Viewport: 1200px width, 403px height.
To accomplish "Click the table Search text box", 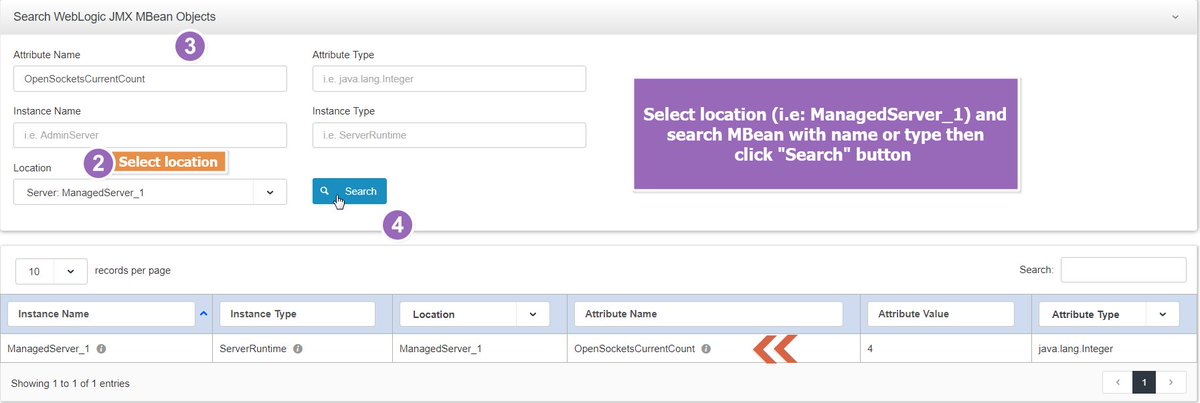I will tap(1123, 270).
